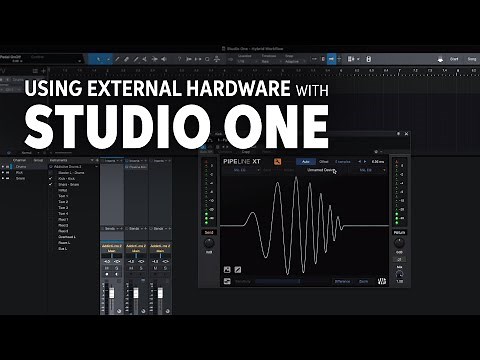Toggle the Difference button in Pipeline XT

point(343,282)
